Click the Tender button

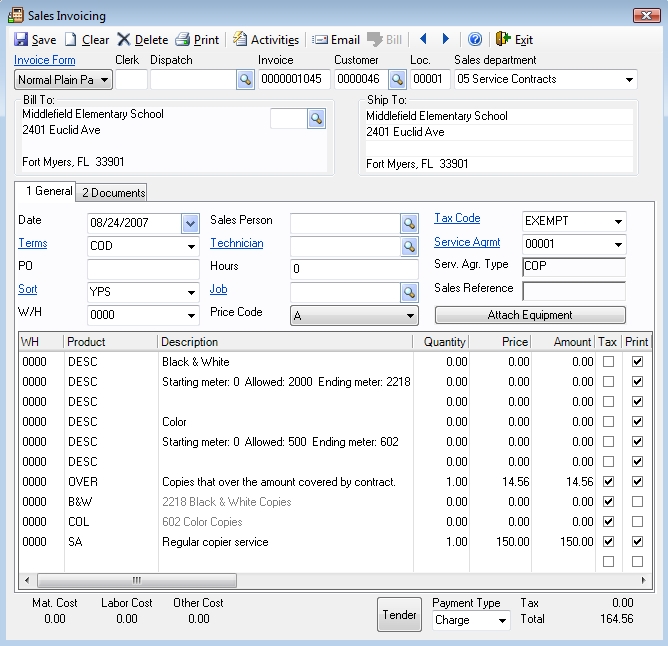[399, 614]
